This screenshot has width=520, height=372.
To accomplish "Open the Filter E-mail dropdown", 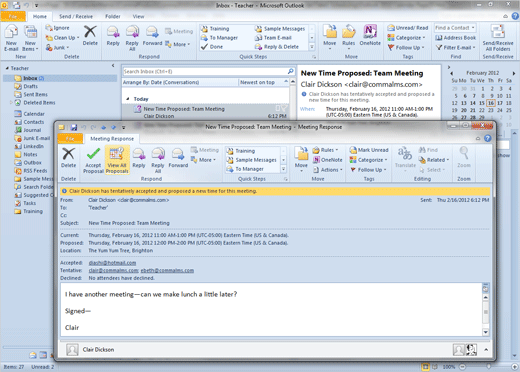I will (x=456, y=47).
